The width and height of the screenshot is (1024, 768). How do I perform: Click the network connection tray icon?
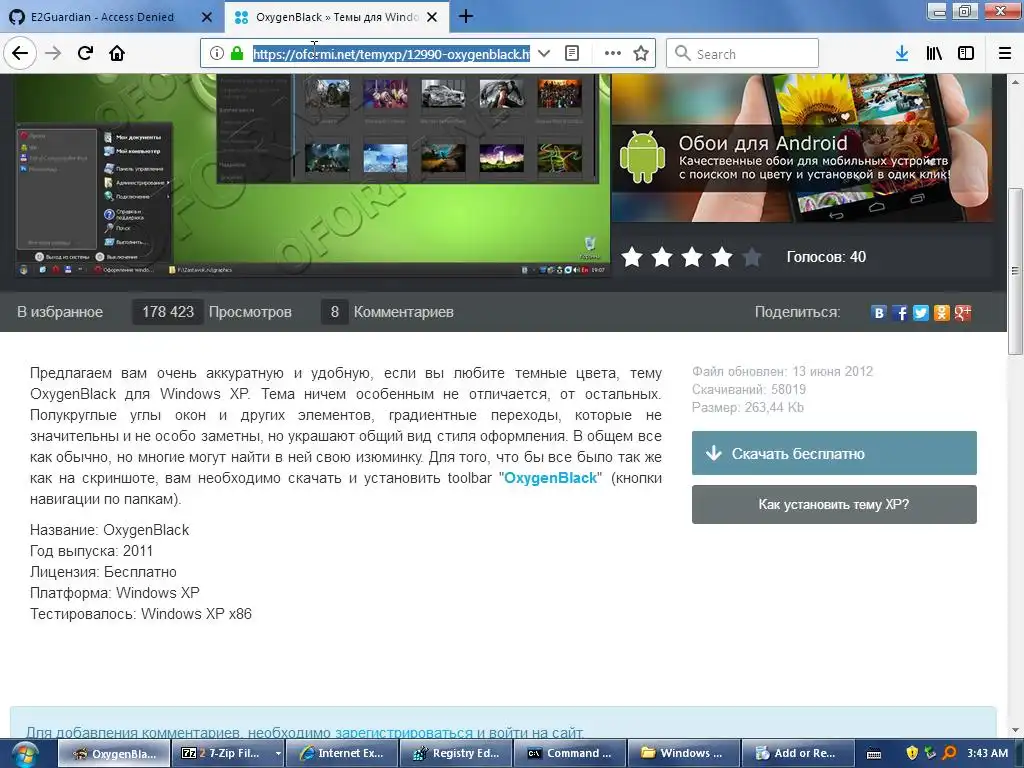(x=931, y=753)
